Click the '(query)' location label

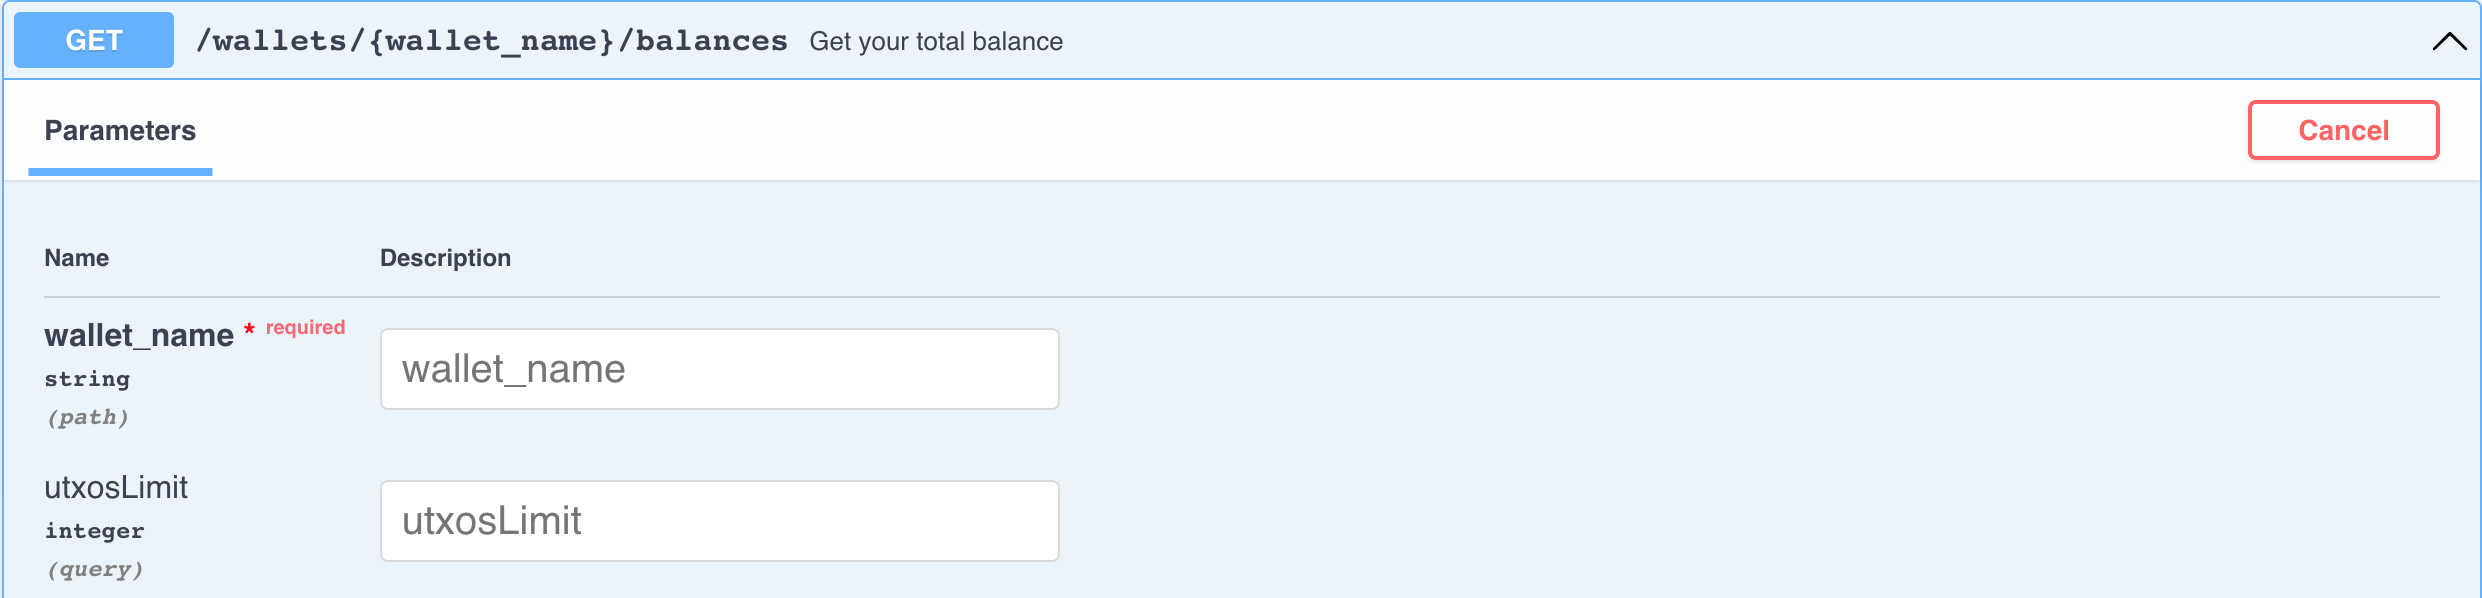pyautogui.click(x=95, y=569)
